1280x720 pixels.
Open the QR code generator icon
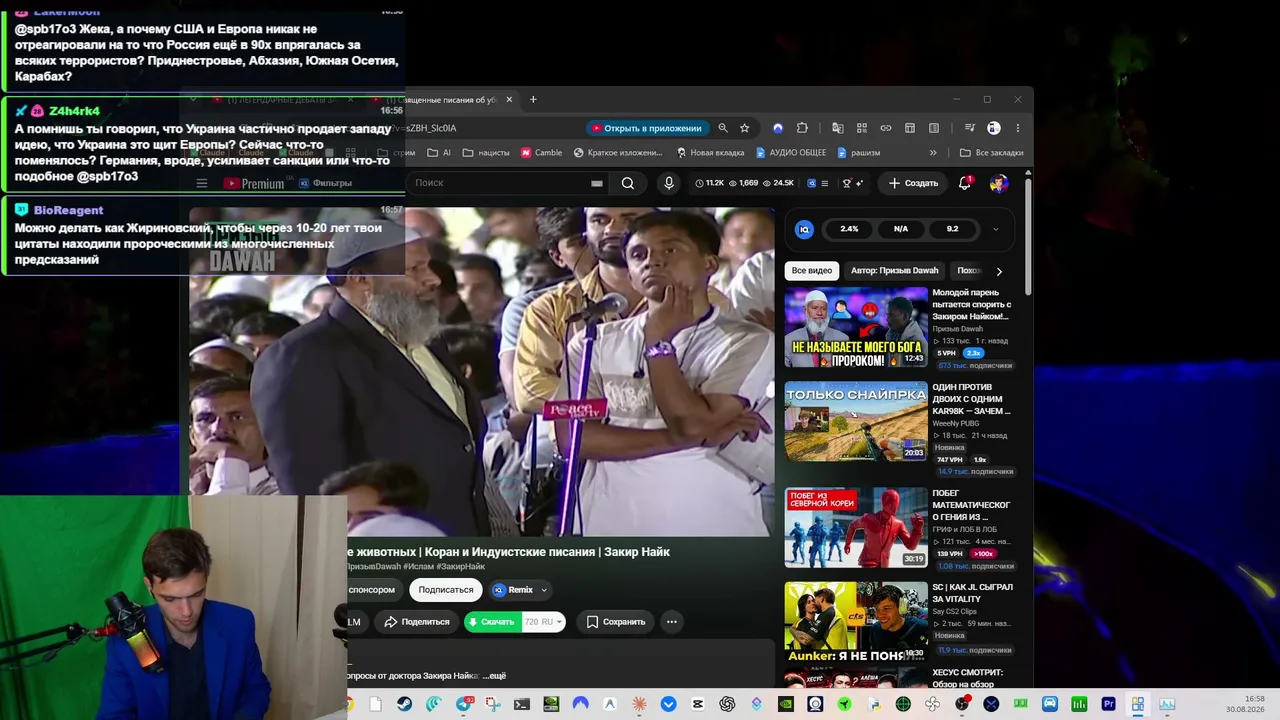pyautogui.click(x=861, y=128)
